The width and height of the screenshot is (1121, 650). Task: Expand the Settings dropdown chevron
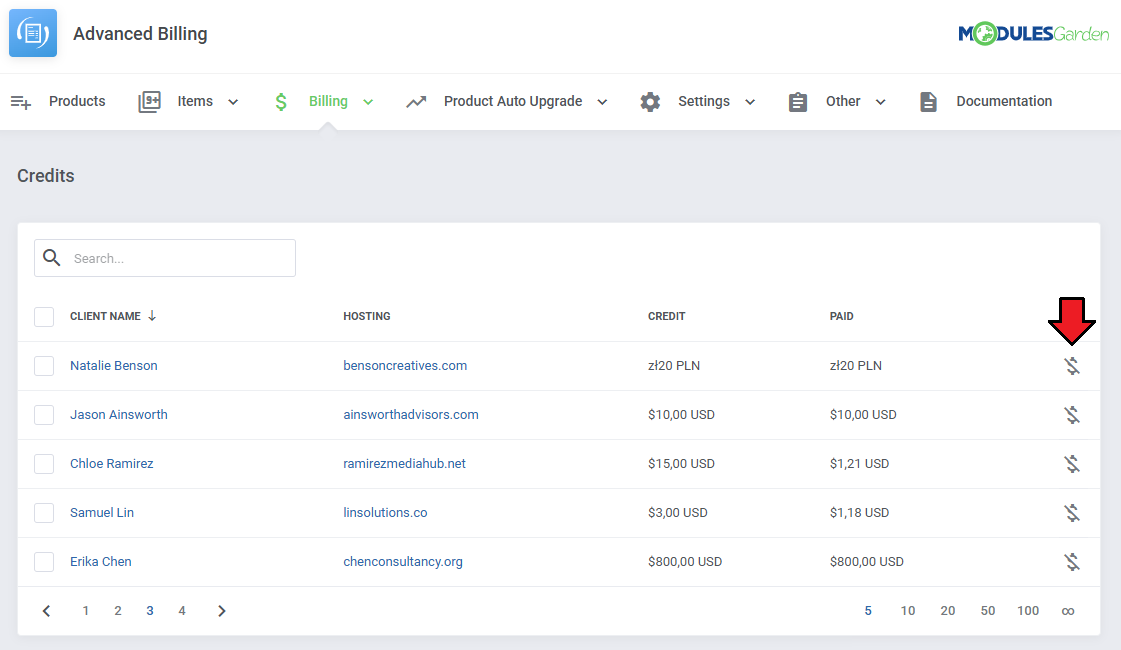(x=750, y=102)
